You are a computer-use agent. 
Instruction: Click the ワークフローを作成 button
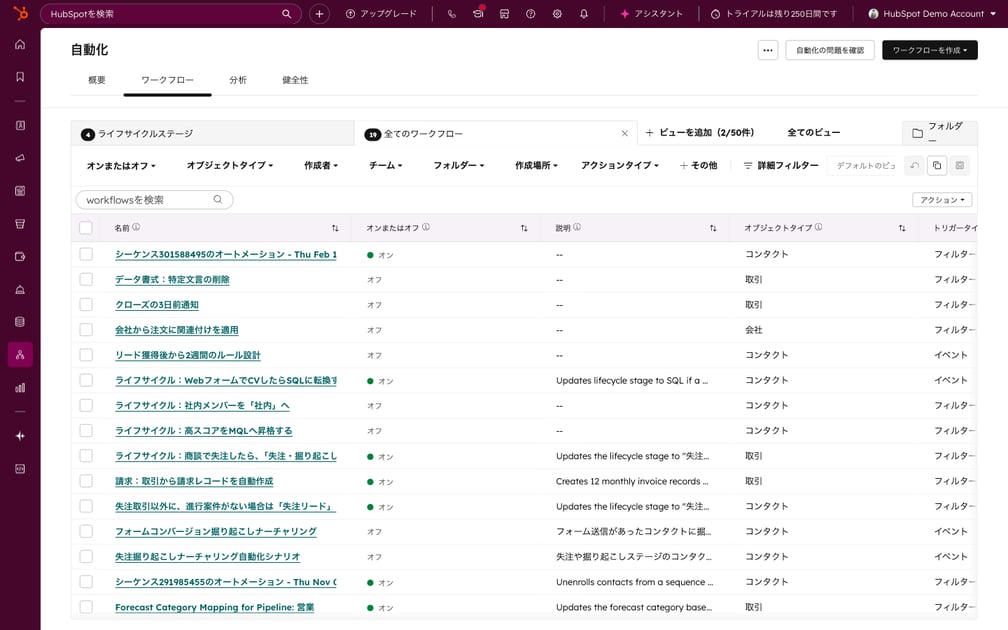(929, 48)
